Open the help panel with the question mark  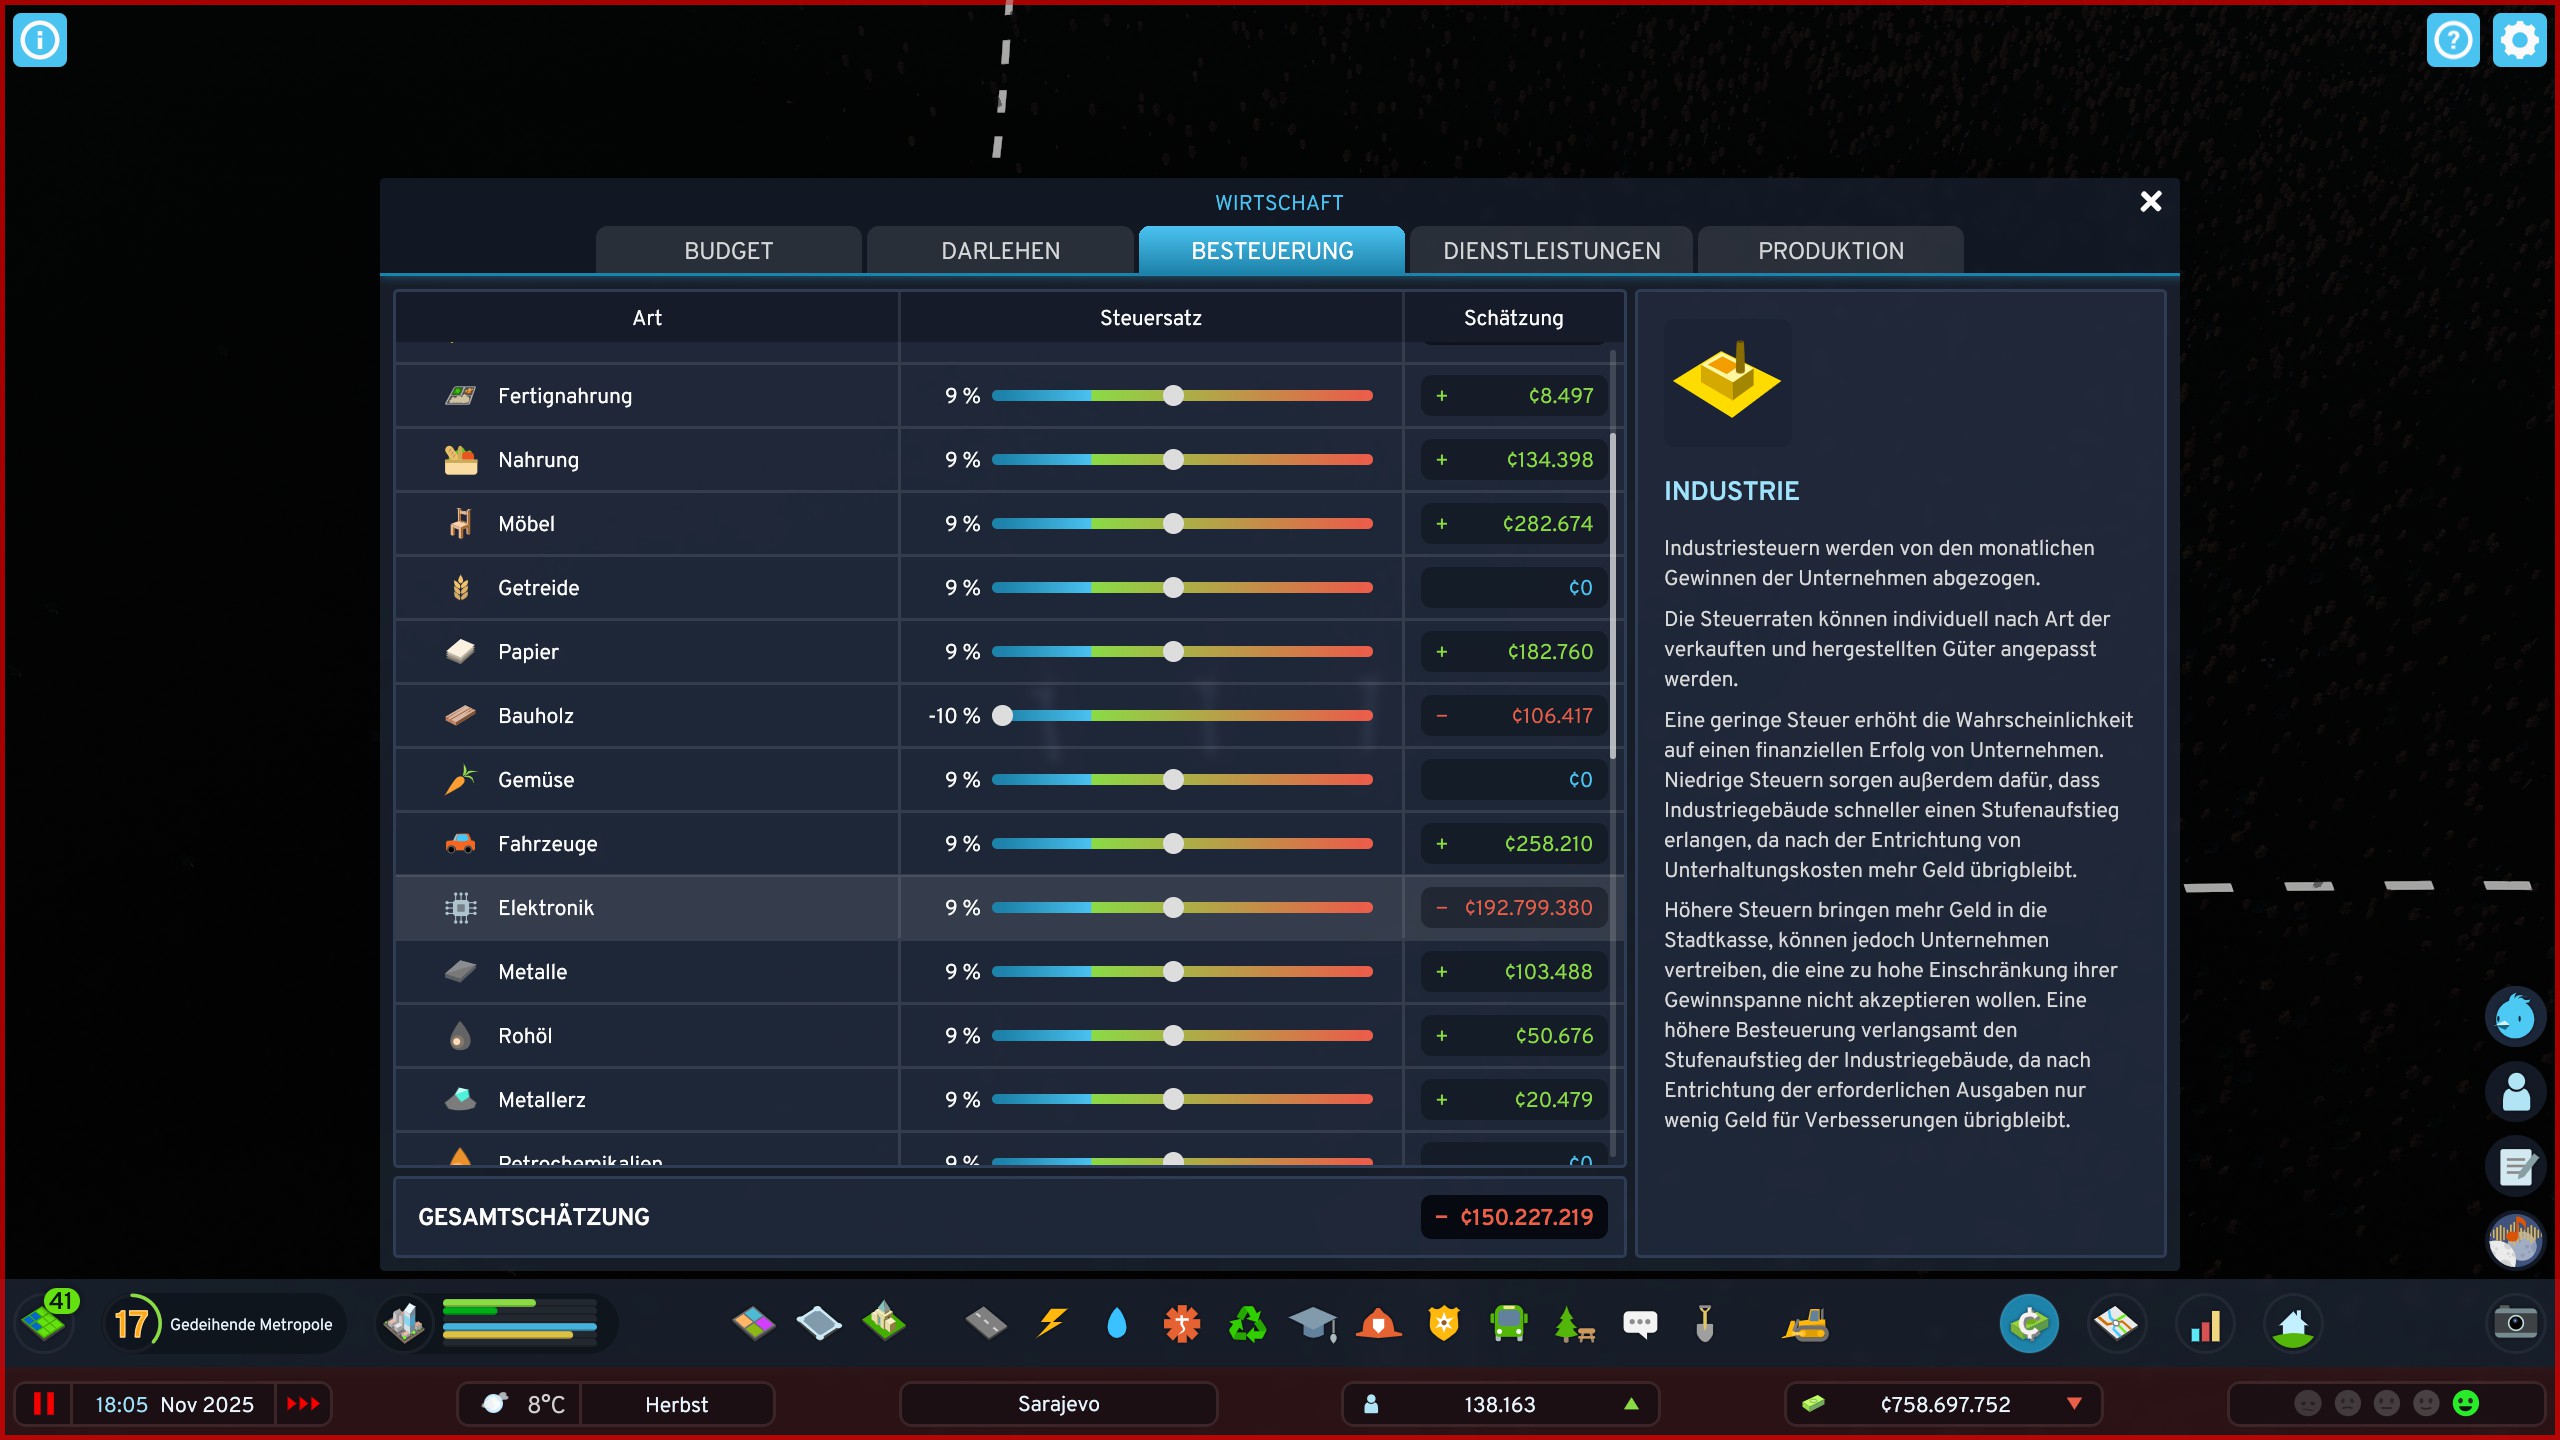coord(2453,40)
